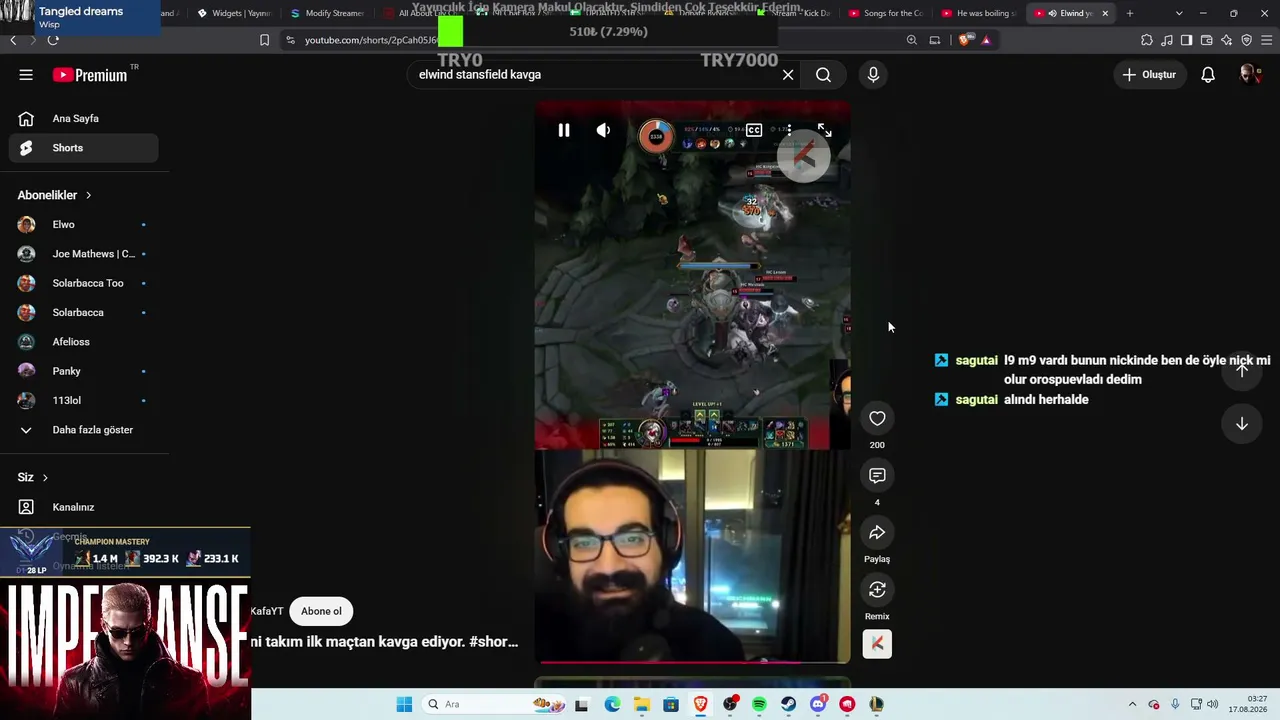Enter fullscreen for the Short

pos(824,130)
